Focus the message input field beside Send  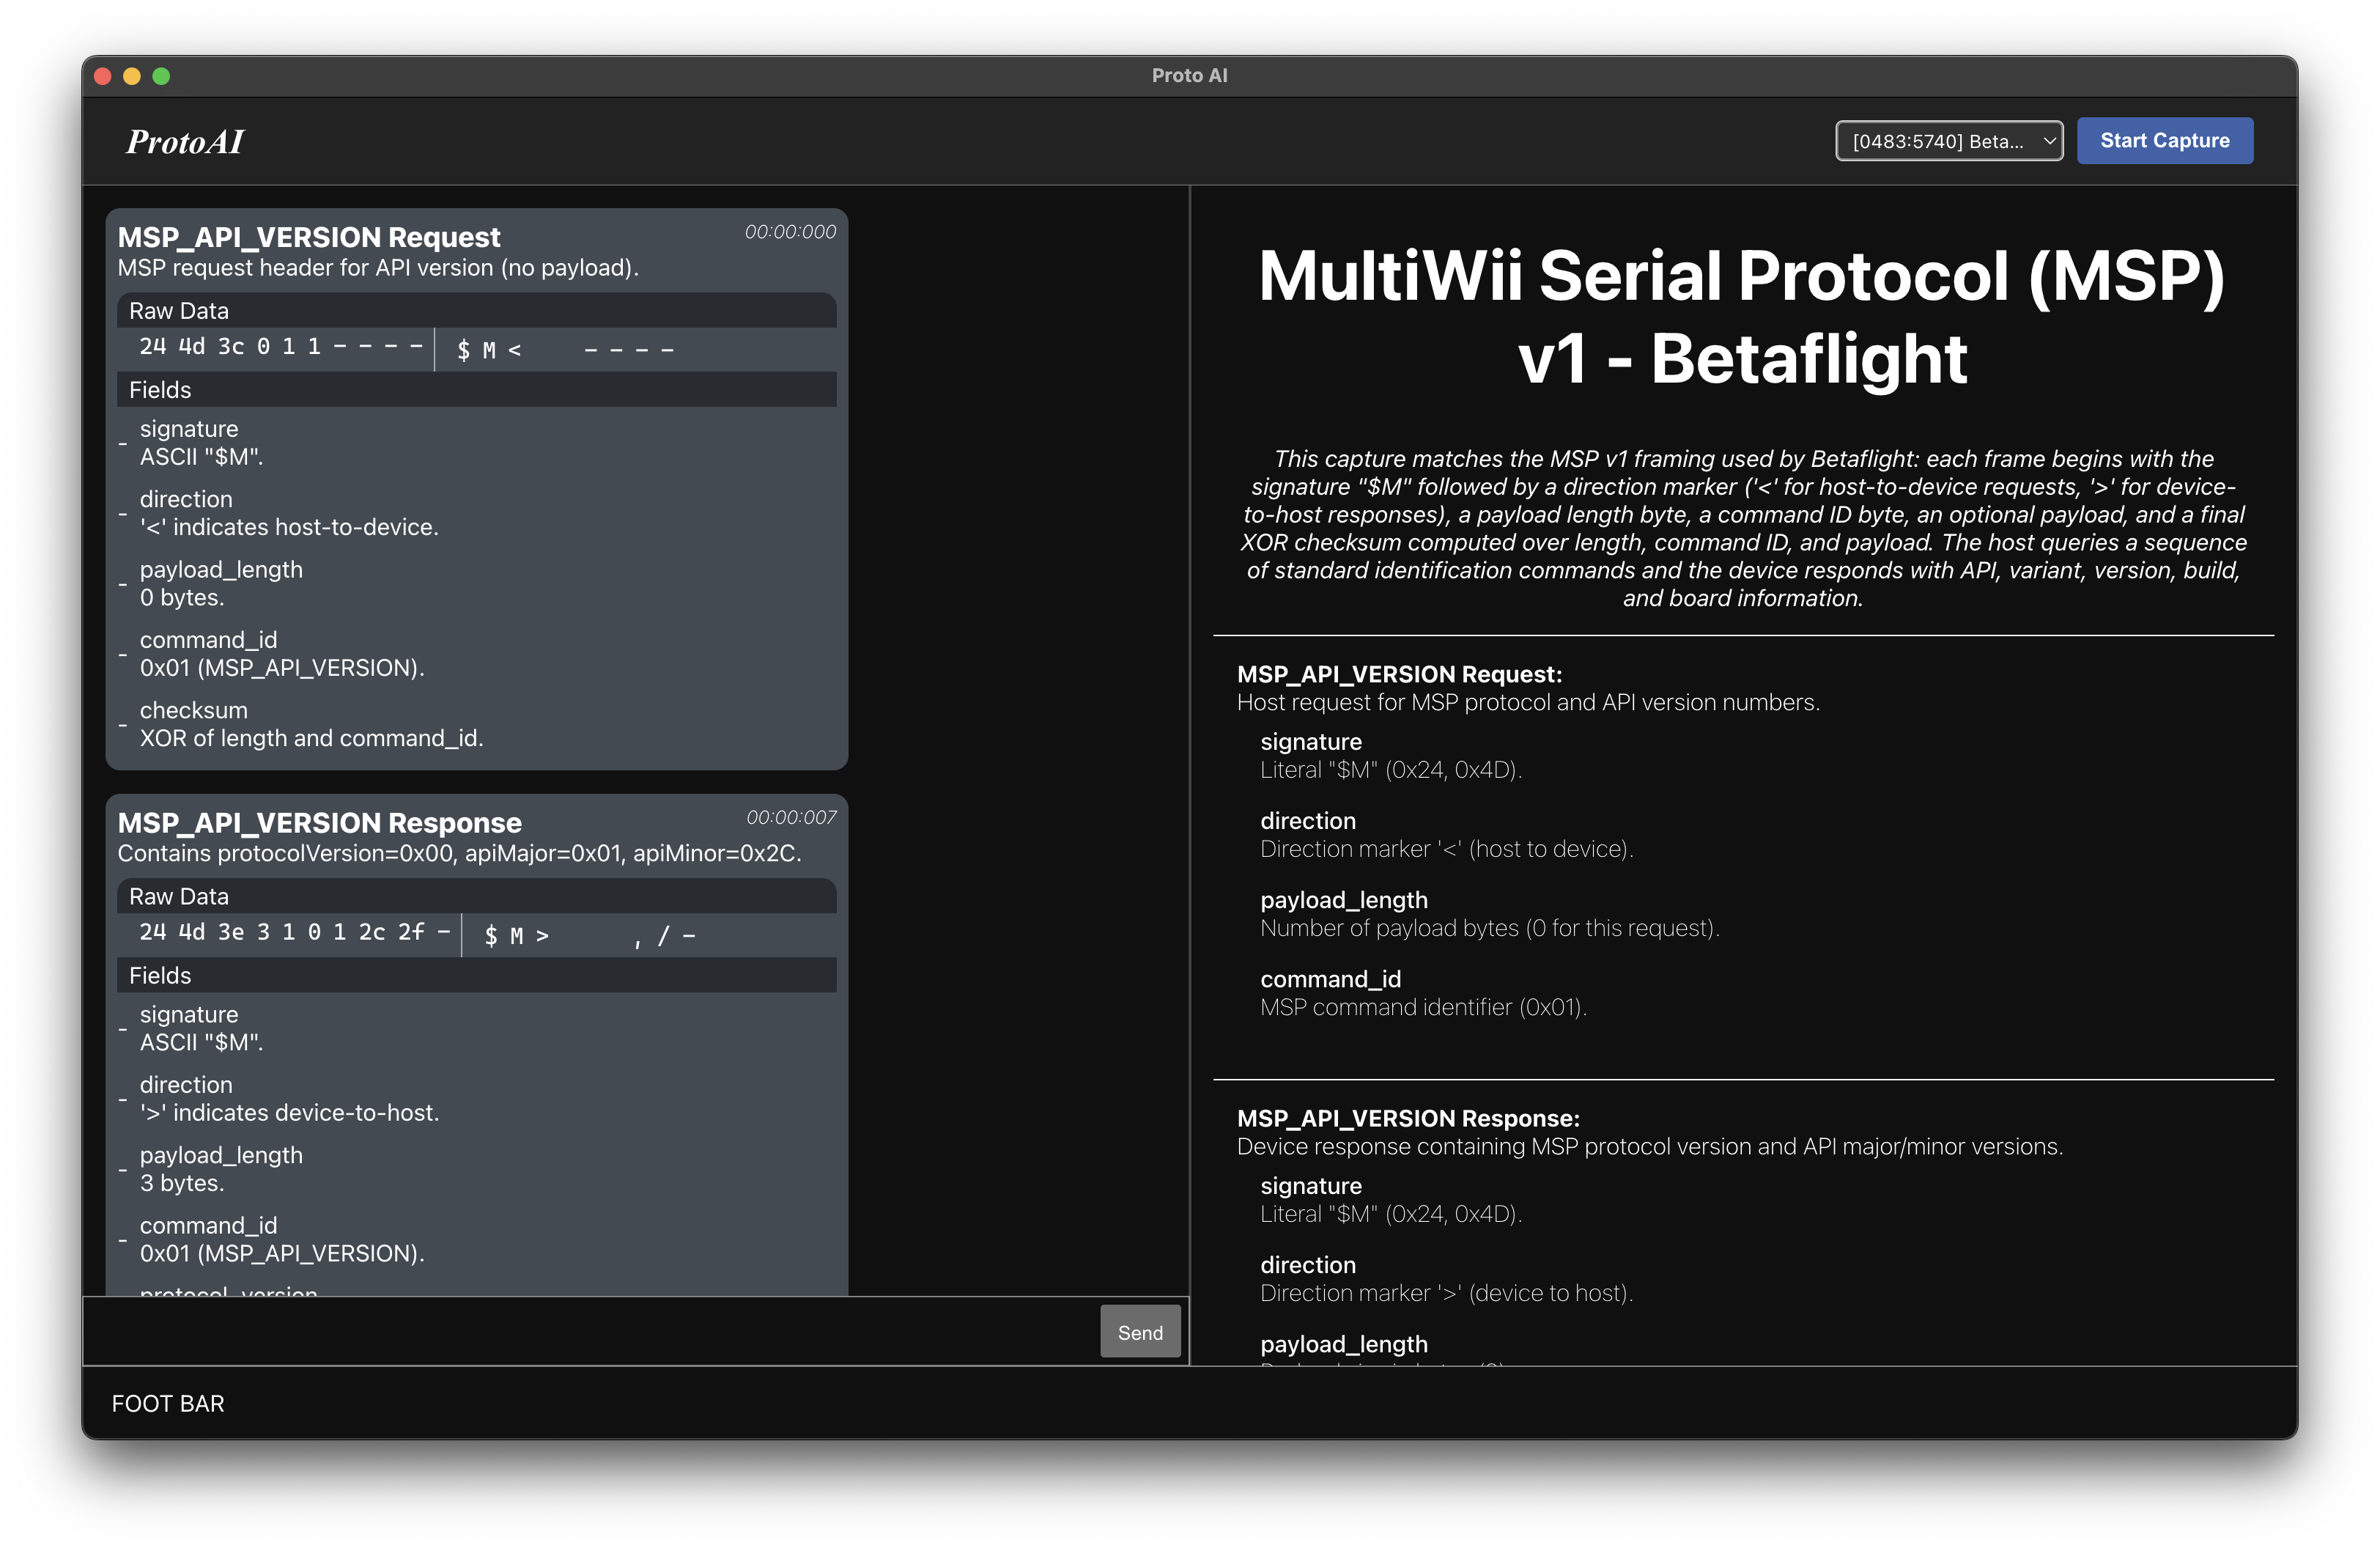(x=590, y=1332)
